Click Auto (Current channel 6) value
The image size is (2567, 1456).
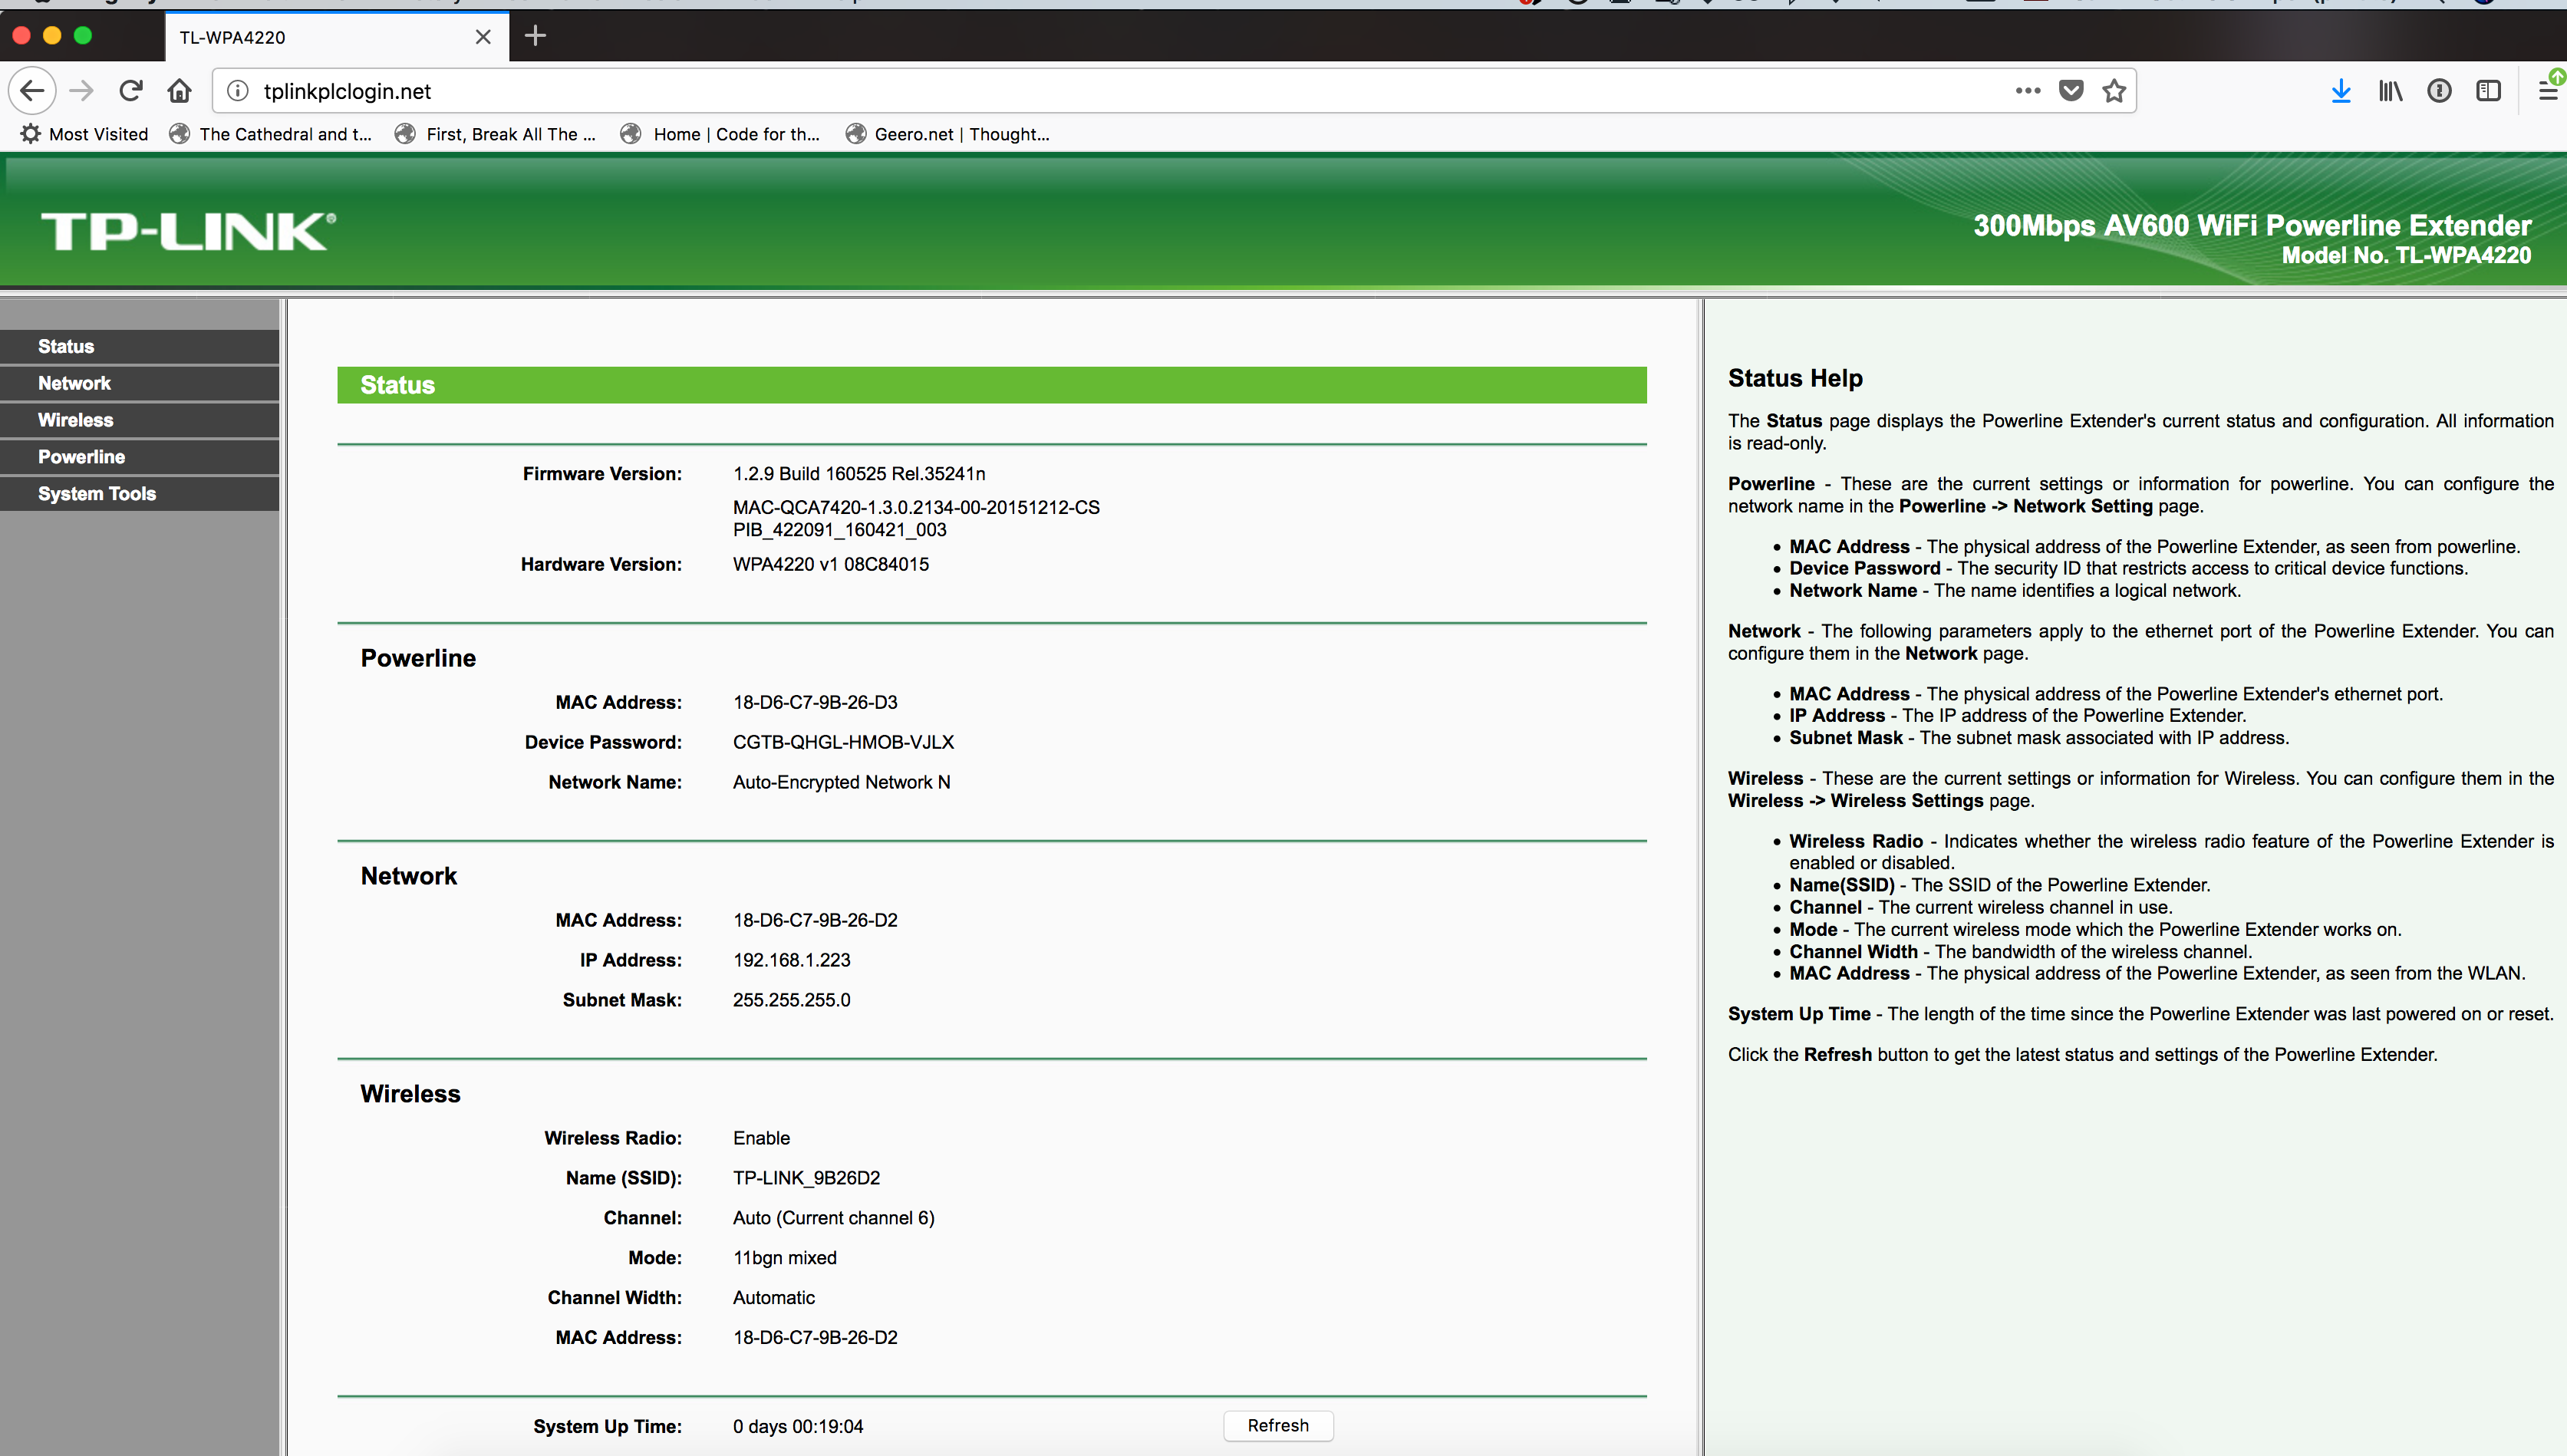[833, 1219]
